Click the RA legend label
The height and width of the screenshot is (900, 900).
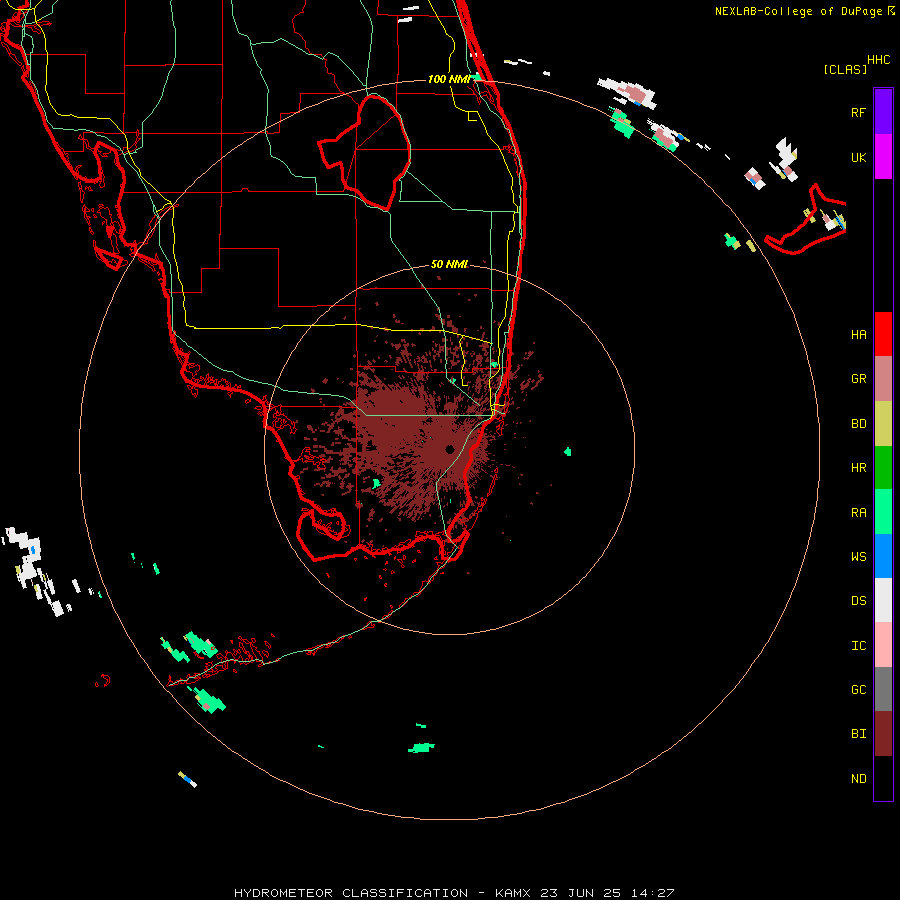tap(858, 513)
